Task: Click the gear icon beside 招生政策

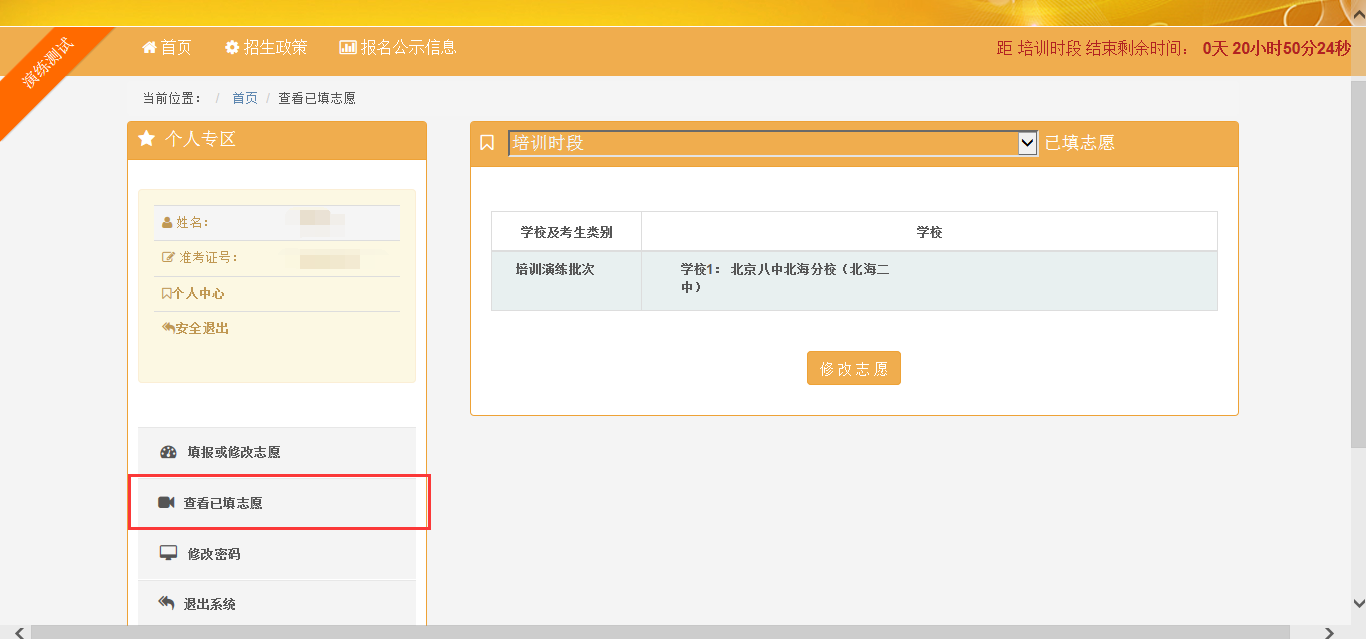Action: click(x=232, y=47)
